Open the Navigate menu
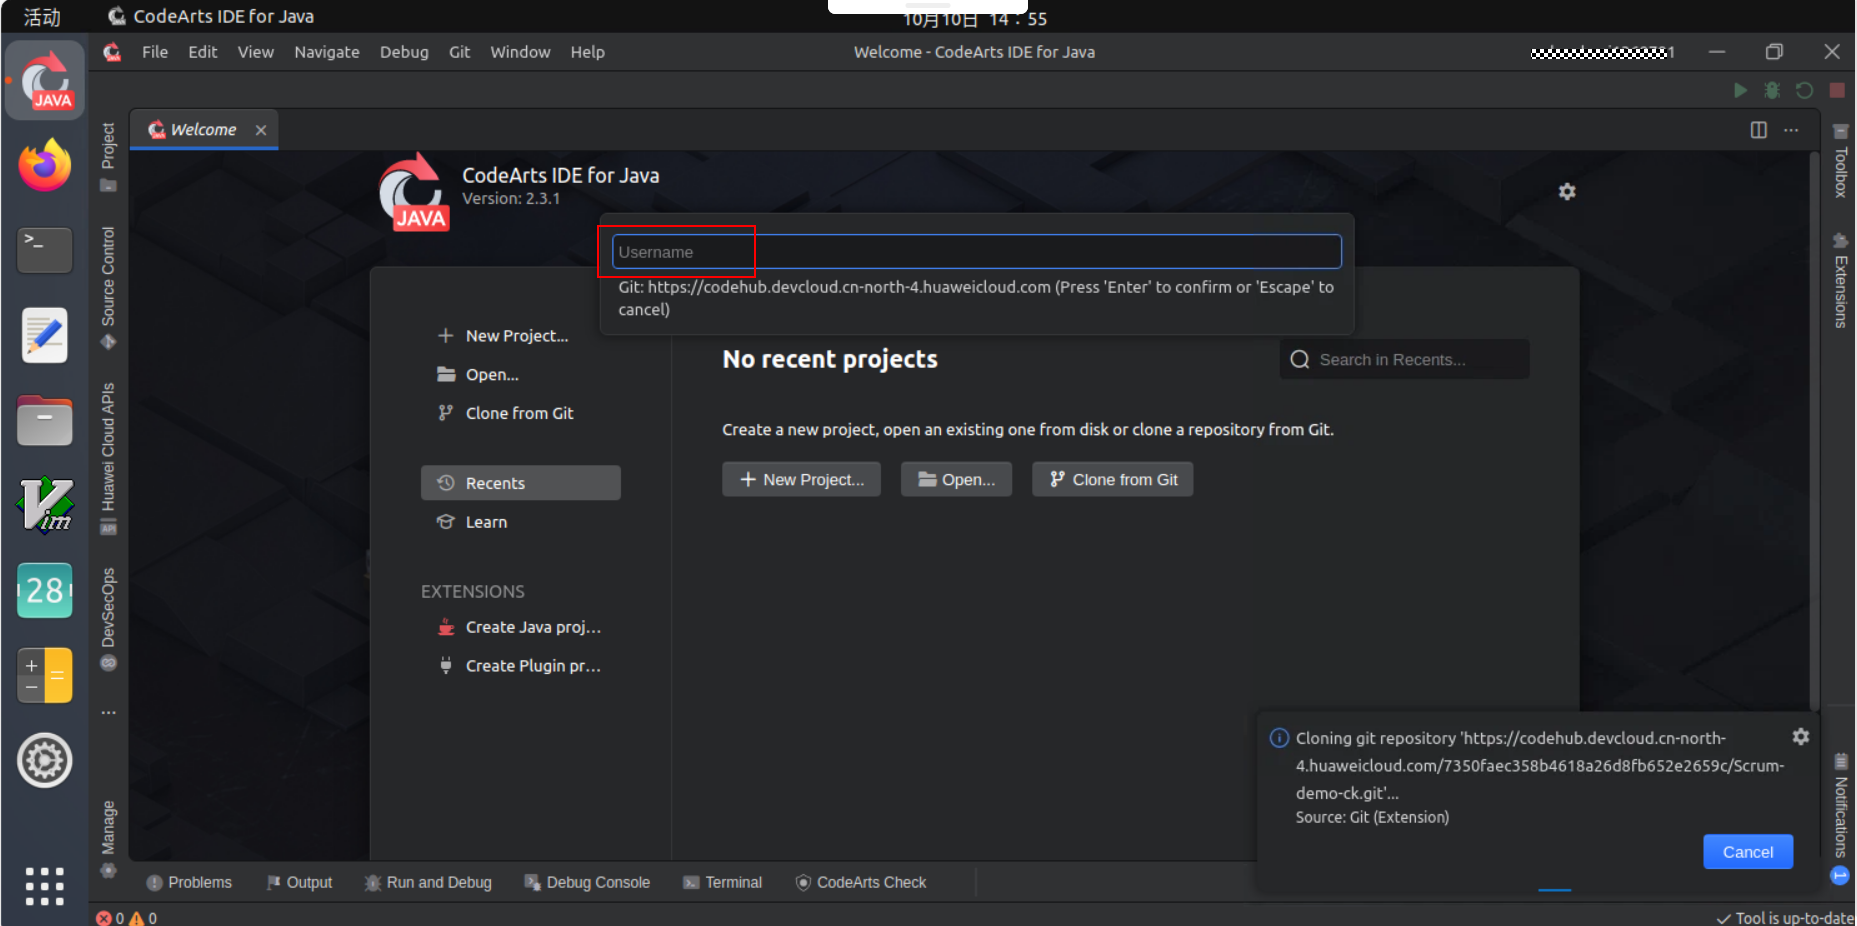Viewport: 1857px width, 926px height. (327, 52)
